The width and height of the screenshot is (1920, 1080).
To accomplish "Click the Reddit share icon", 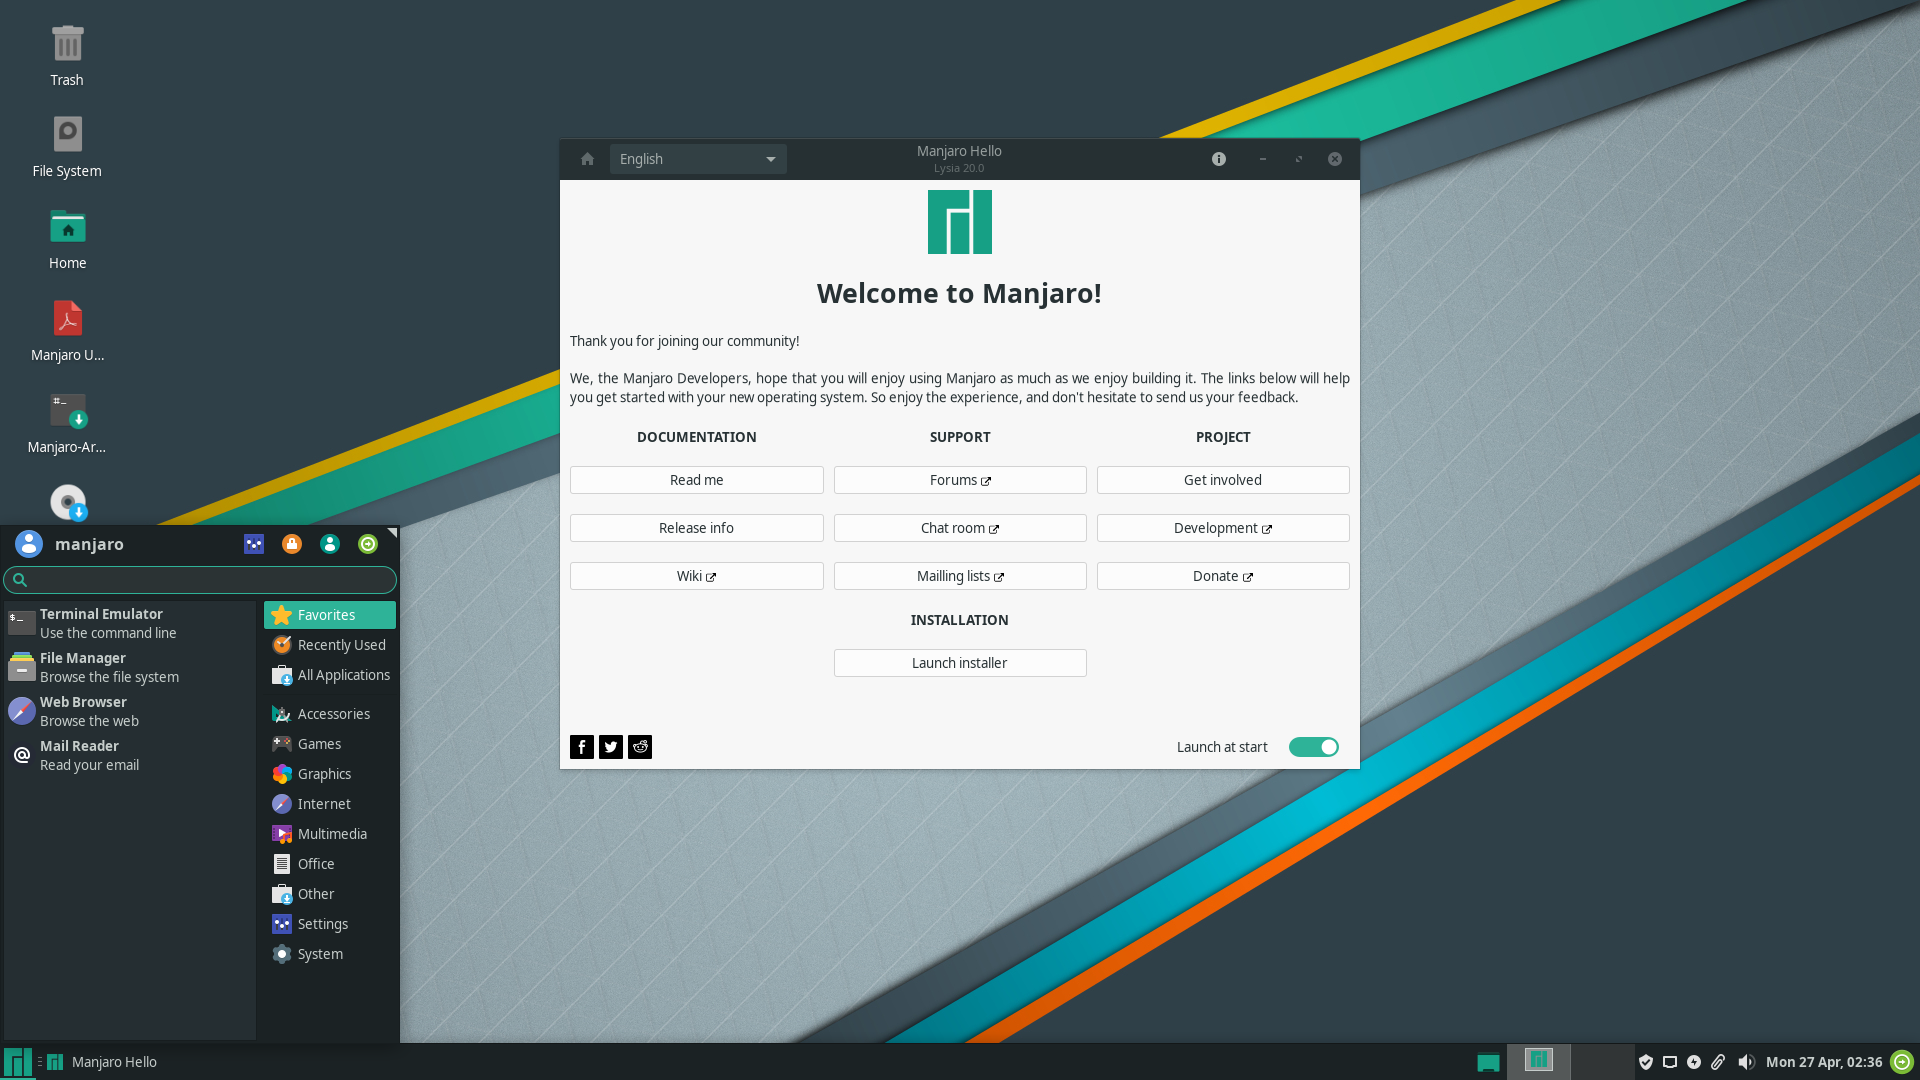I will (640, 746).
